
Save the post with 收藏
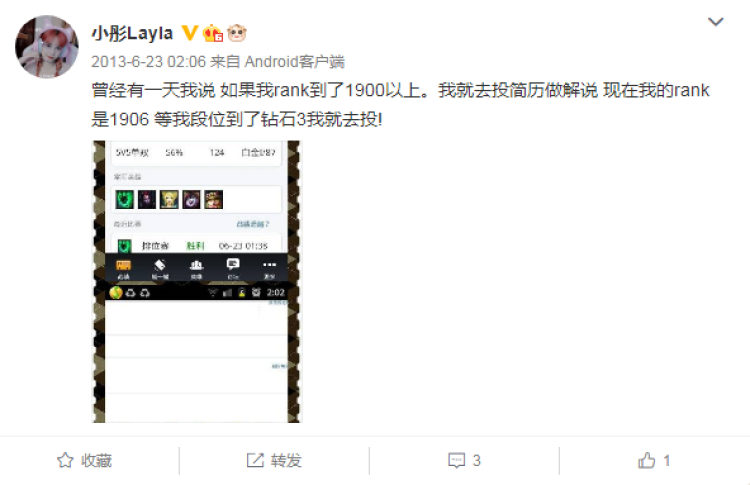(85, 461)
